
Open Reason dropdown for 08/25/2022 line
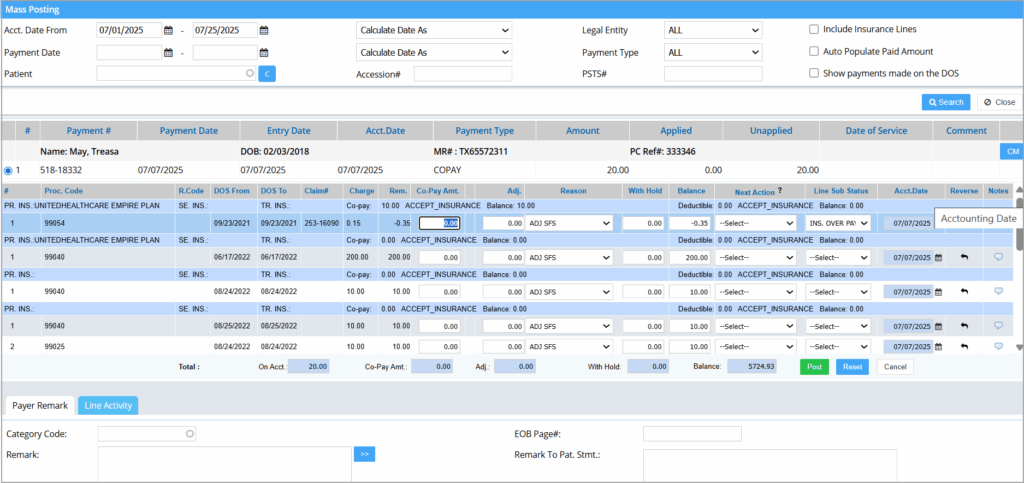click(x=569, y=326)
